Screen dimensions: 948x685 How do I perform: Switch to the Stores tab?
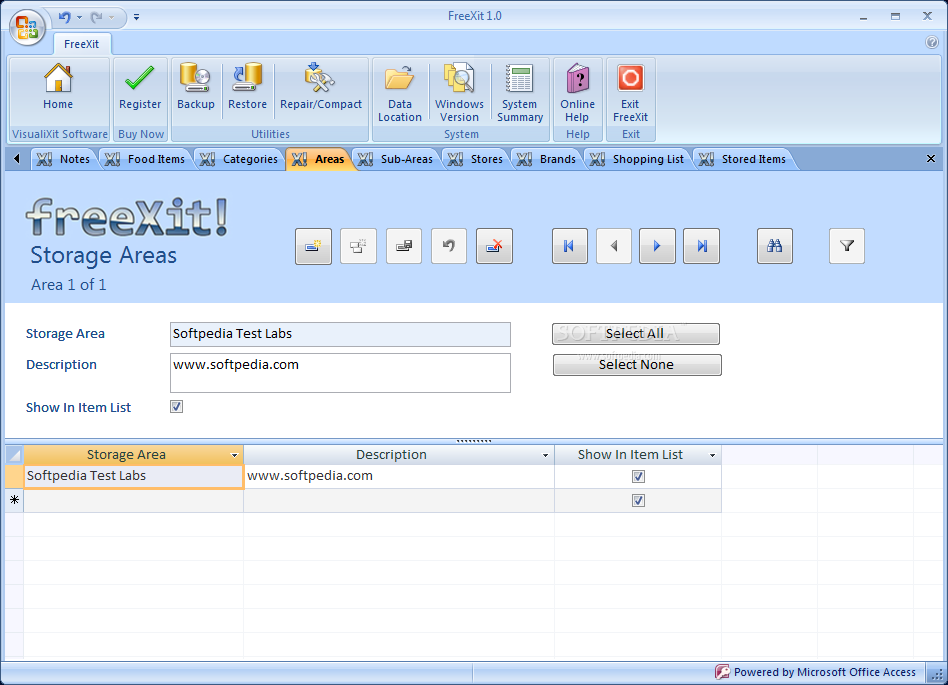(x=476, y=159)
